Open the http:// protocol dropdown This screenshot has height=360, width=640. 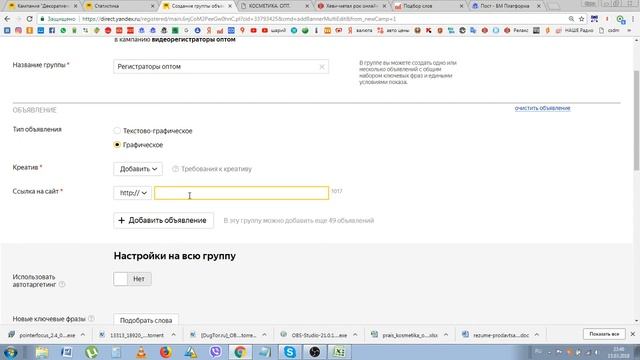point(133,193)
